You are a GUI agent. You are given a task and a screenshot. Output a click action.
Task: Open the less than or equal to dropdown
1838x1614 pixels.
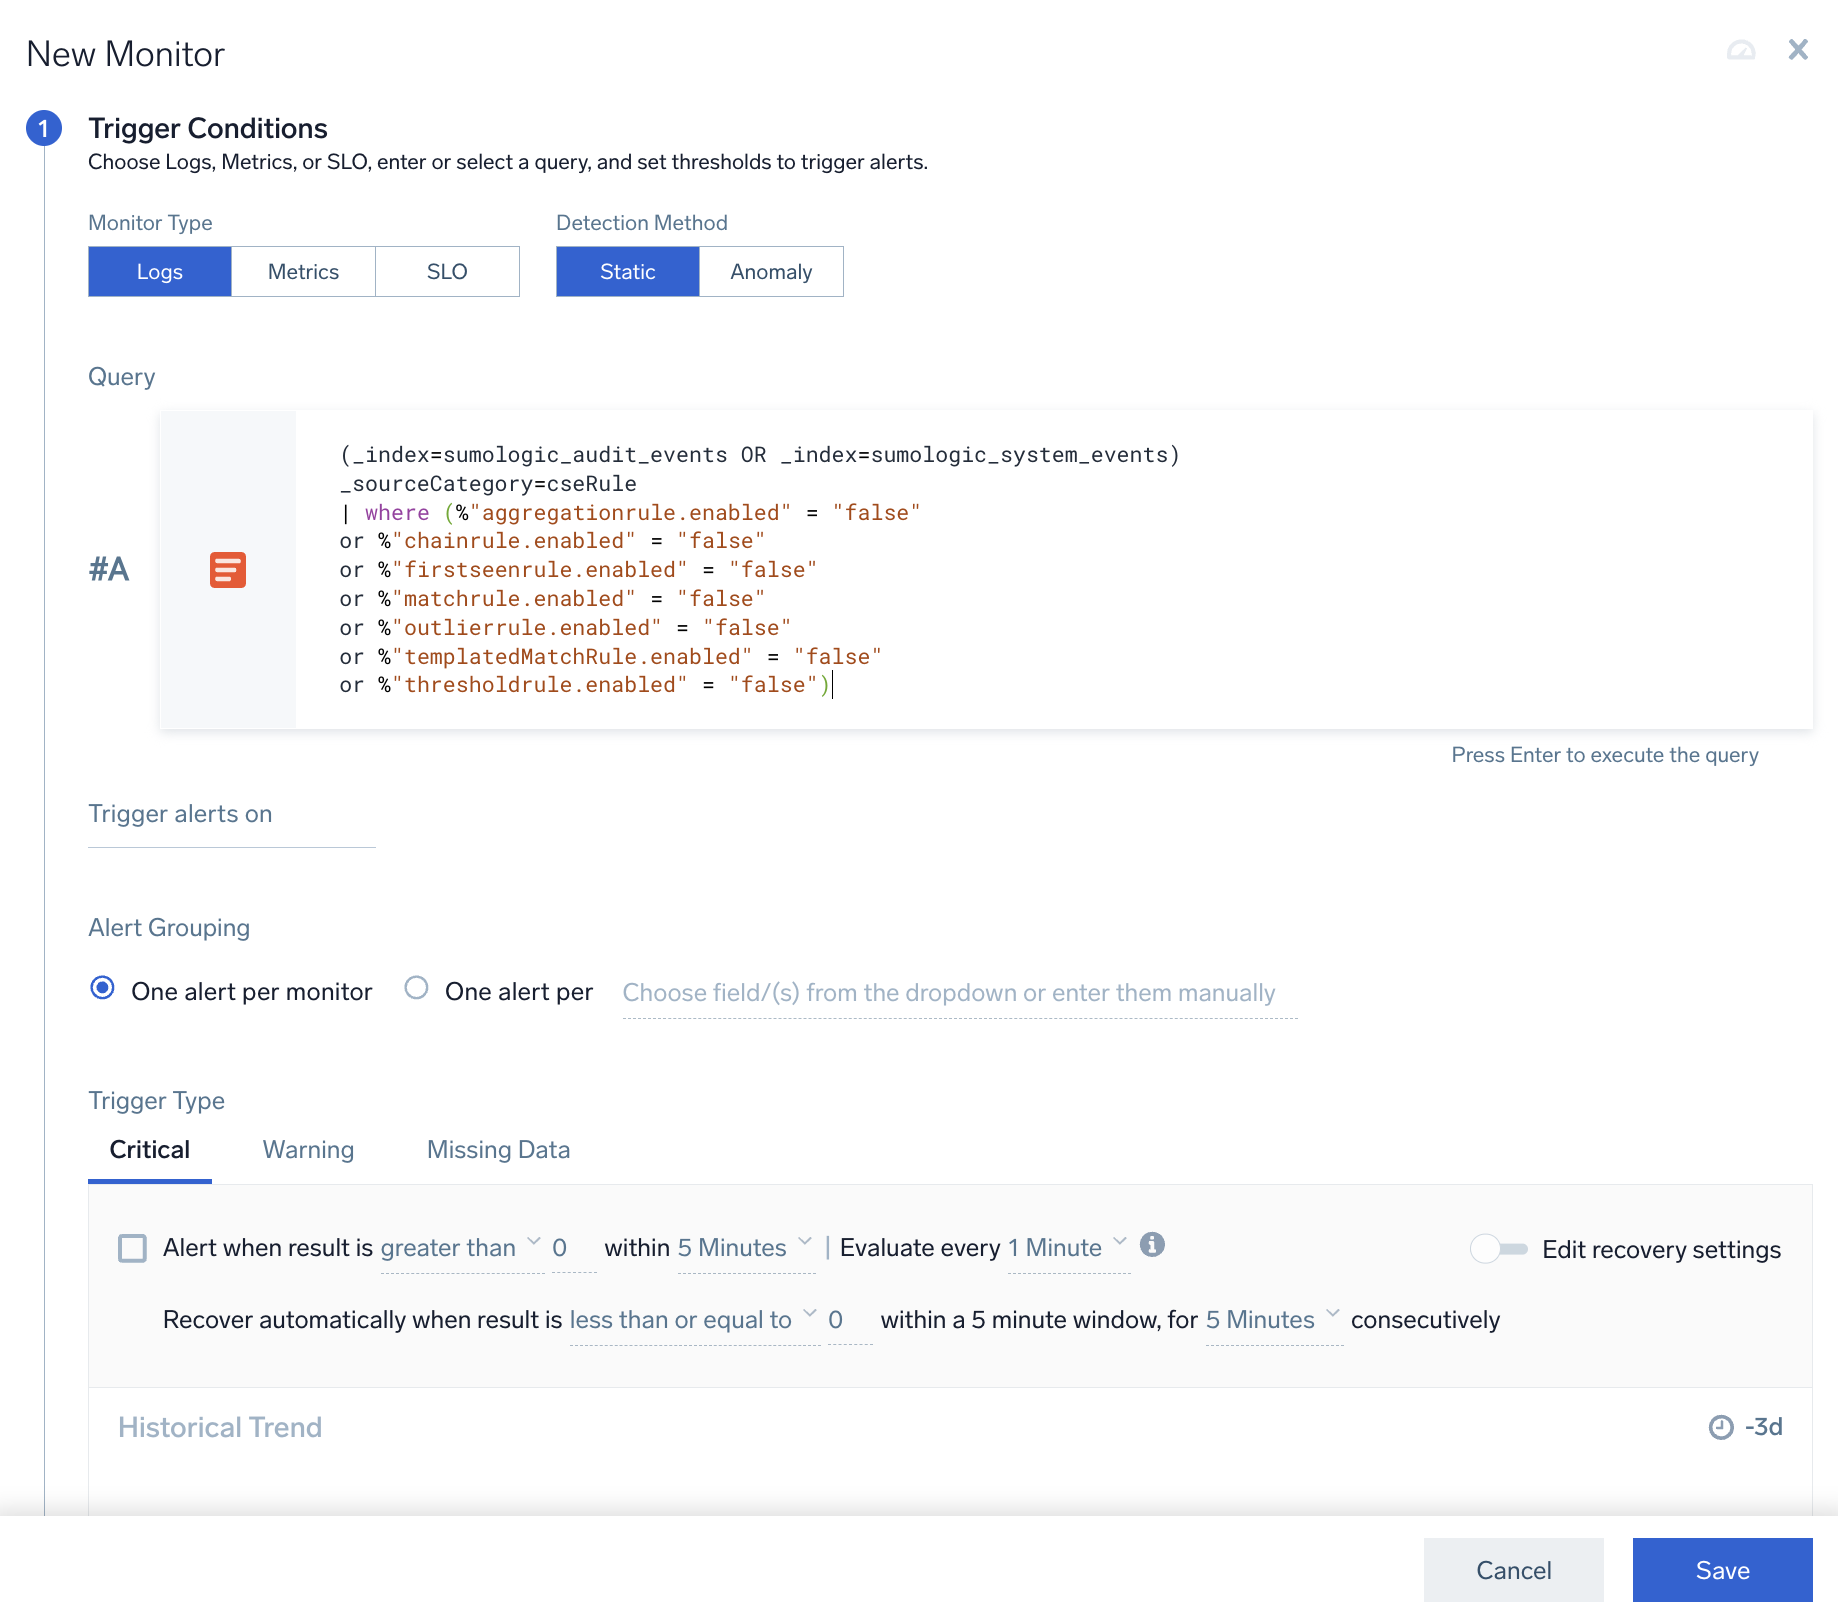coord(685,1319)
